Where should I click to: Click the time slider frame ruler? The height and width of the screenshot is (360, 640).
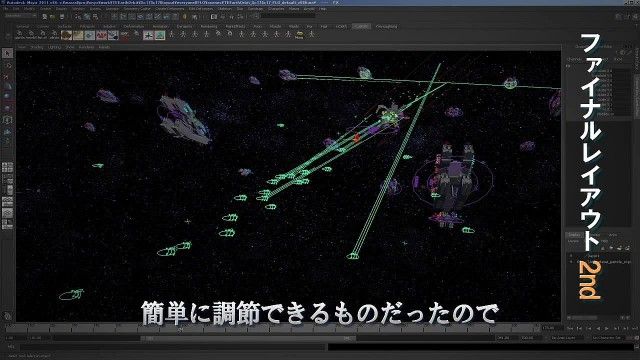273,328
